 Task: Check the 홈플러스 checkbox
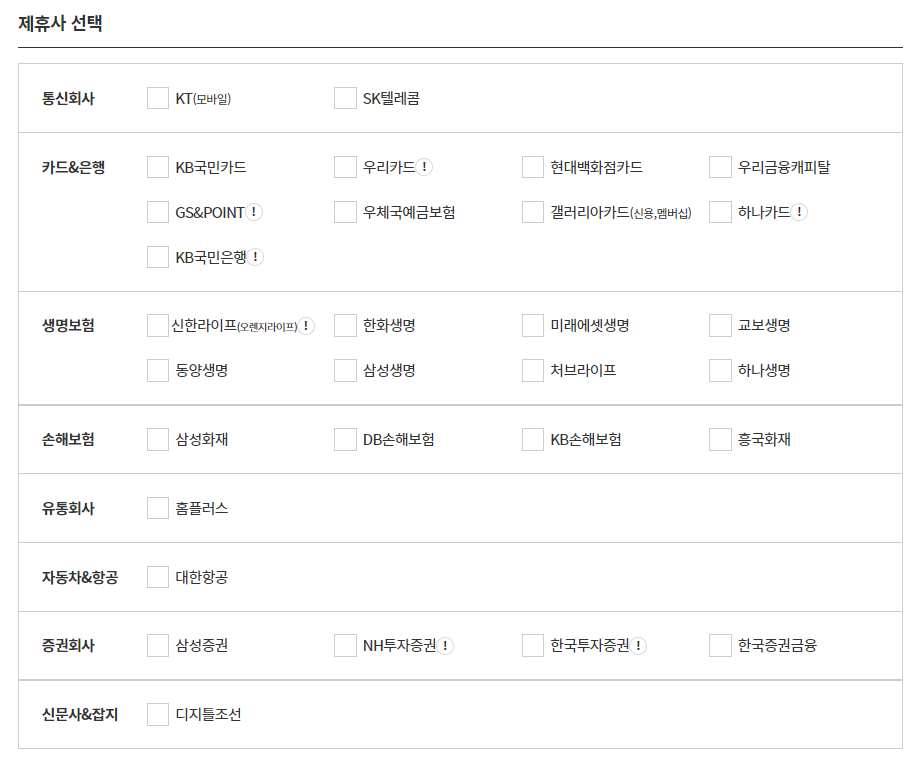(x=158, y=508)
